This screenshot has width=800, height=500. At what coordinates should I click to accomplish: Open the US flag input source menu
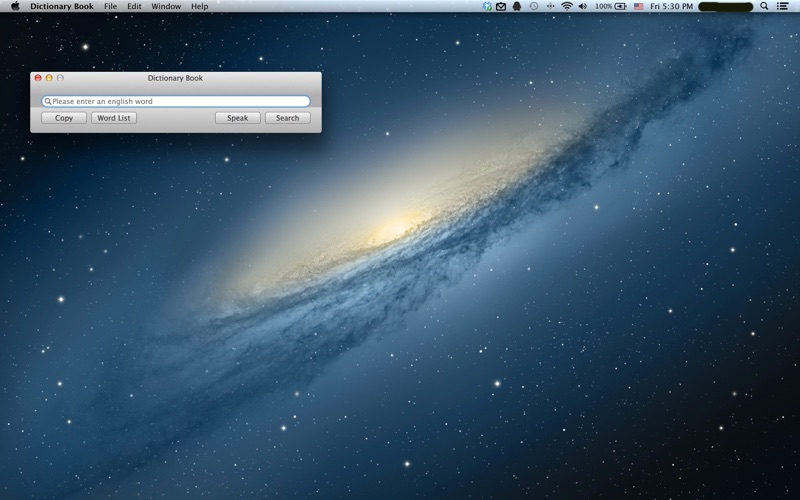[x=638, y=6]
